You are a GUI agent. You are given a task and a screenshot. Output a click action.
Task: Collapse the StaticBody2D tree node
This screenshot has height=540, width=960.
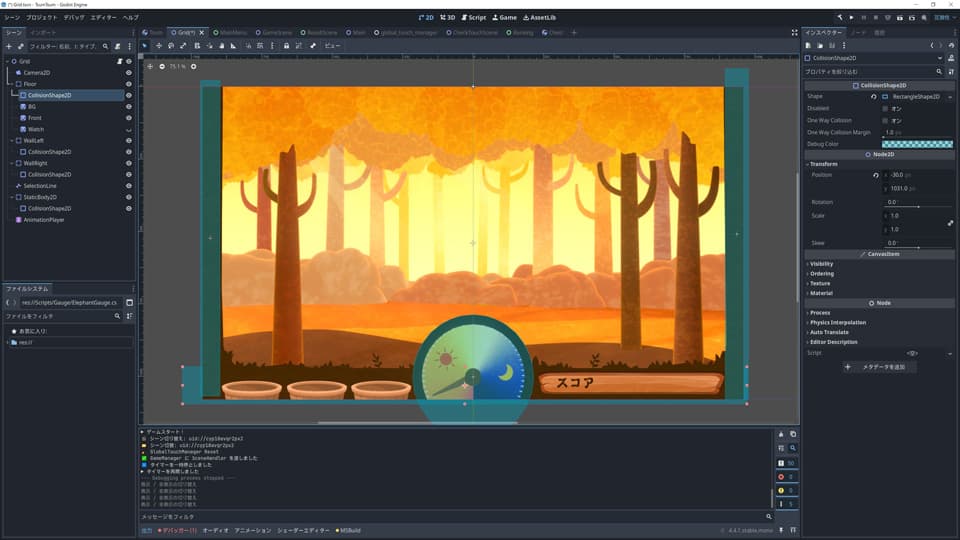[12, 197]
